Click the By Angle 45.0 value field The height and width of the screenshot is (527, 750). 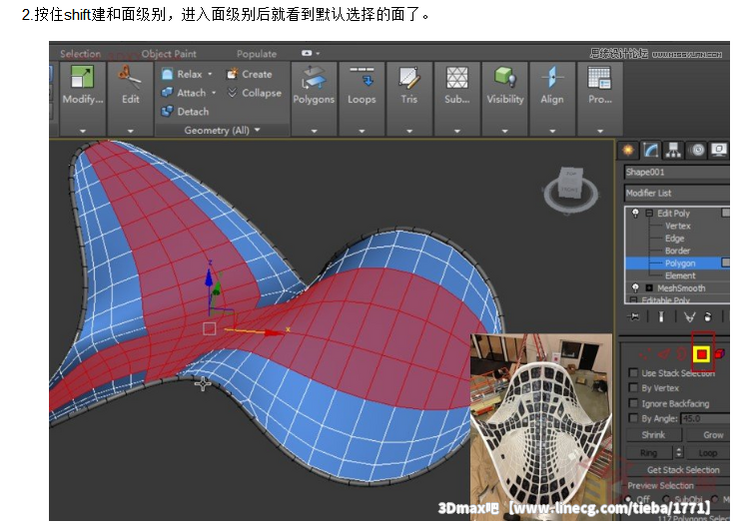[x=706, y=418]
